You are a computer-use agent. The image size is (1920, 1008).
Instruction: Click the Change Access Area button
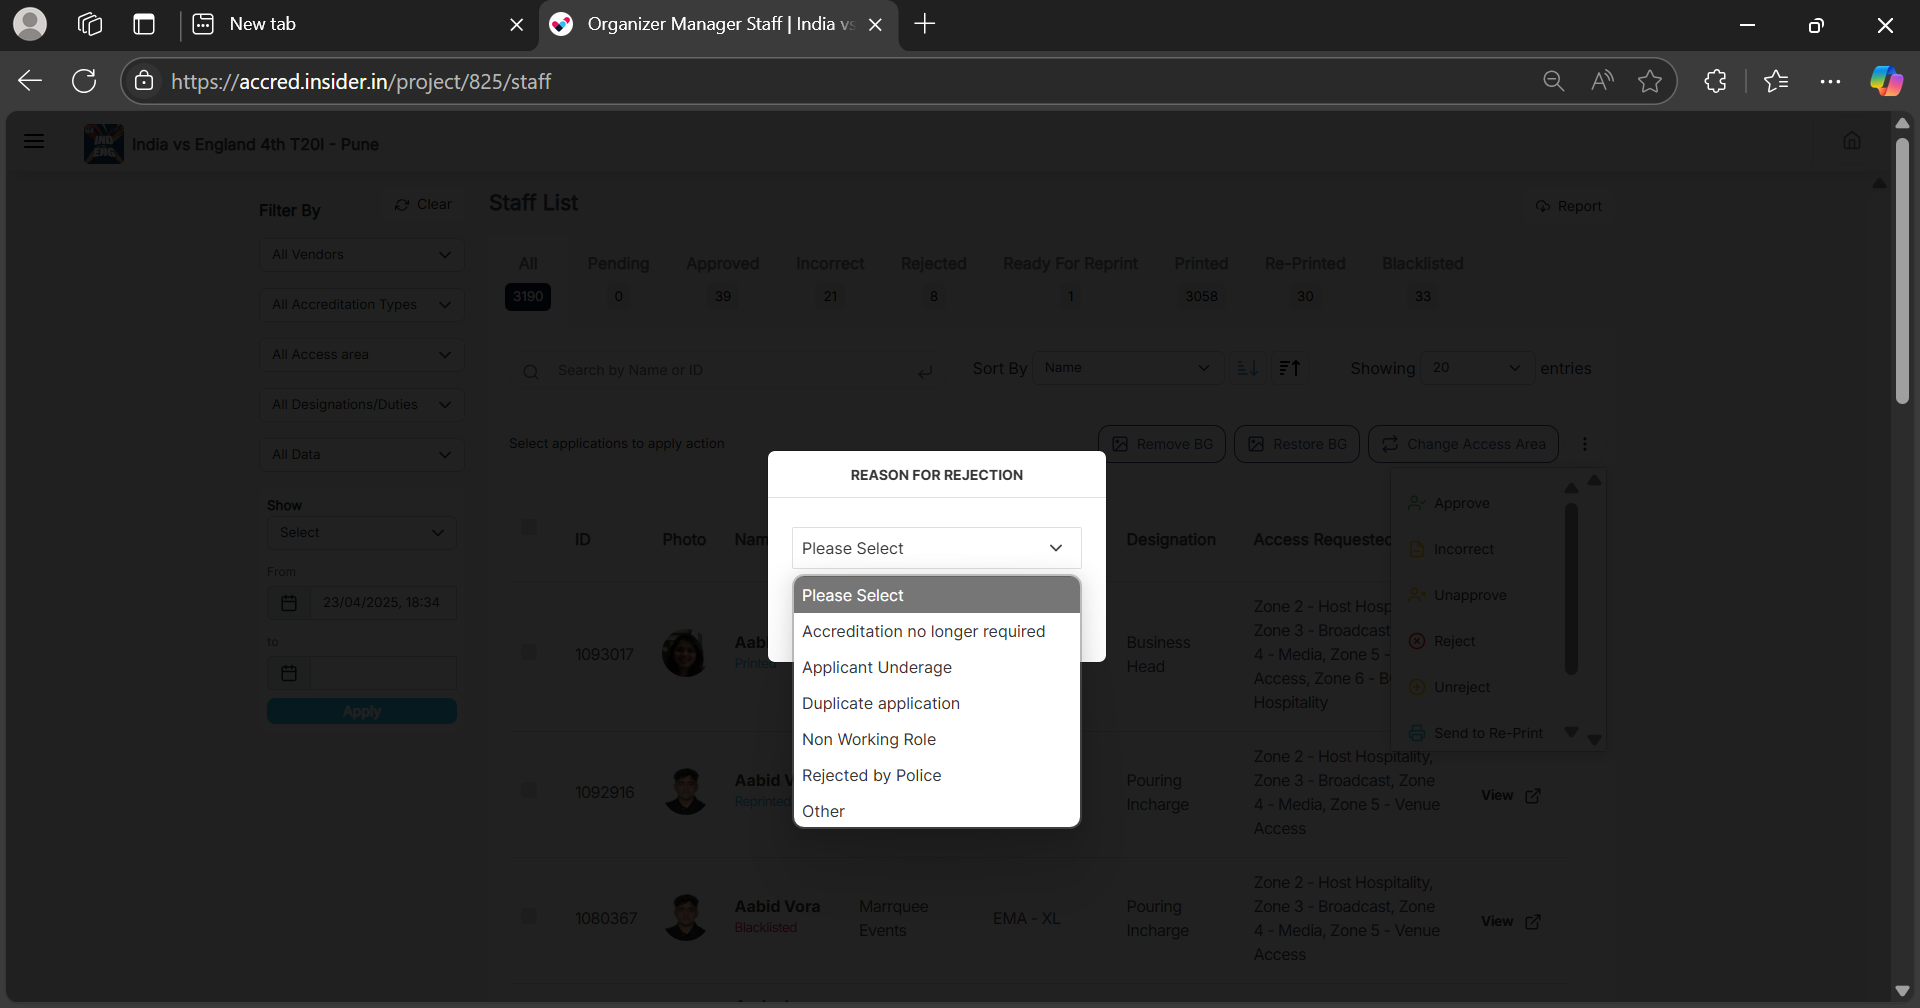tap(1463, 444)
